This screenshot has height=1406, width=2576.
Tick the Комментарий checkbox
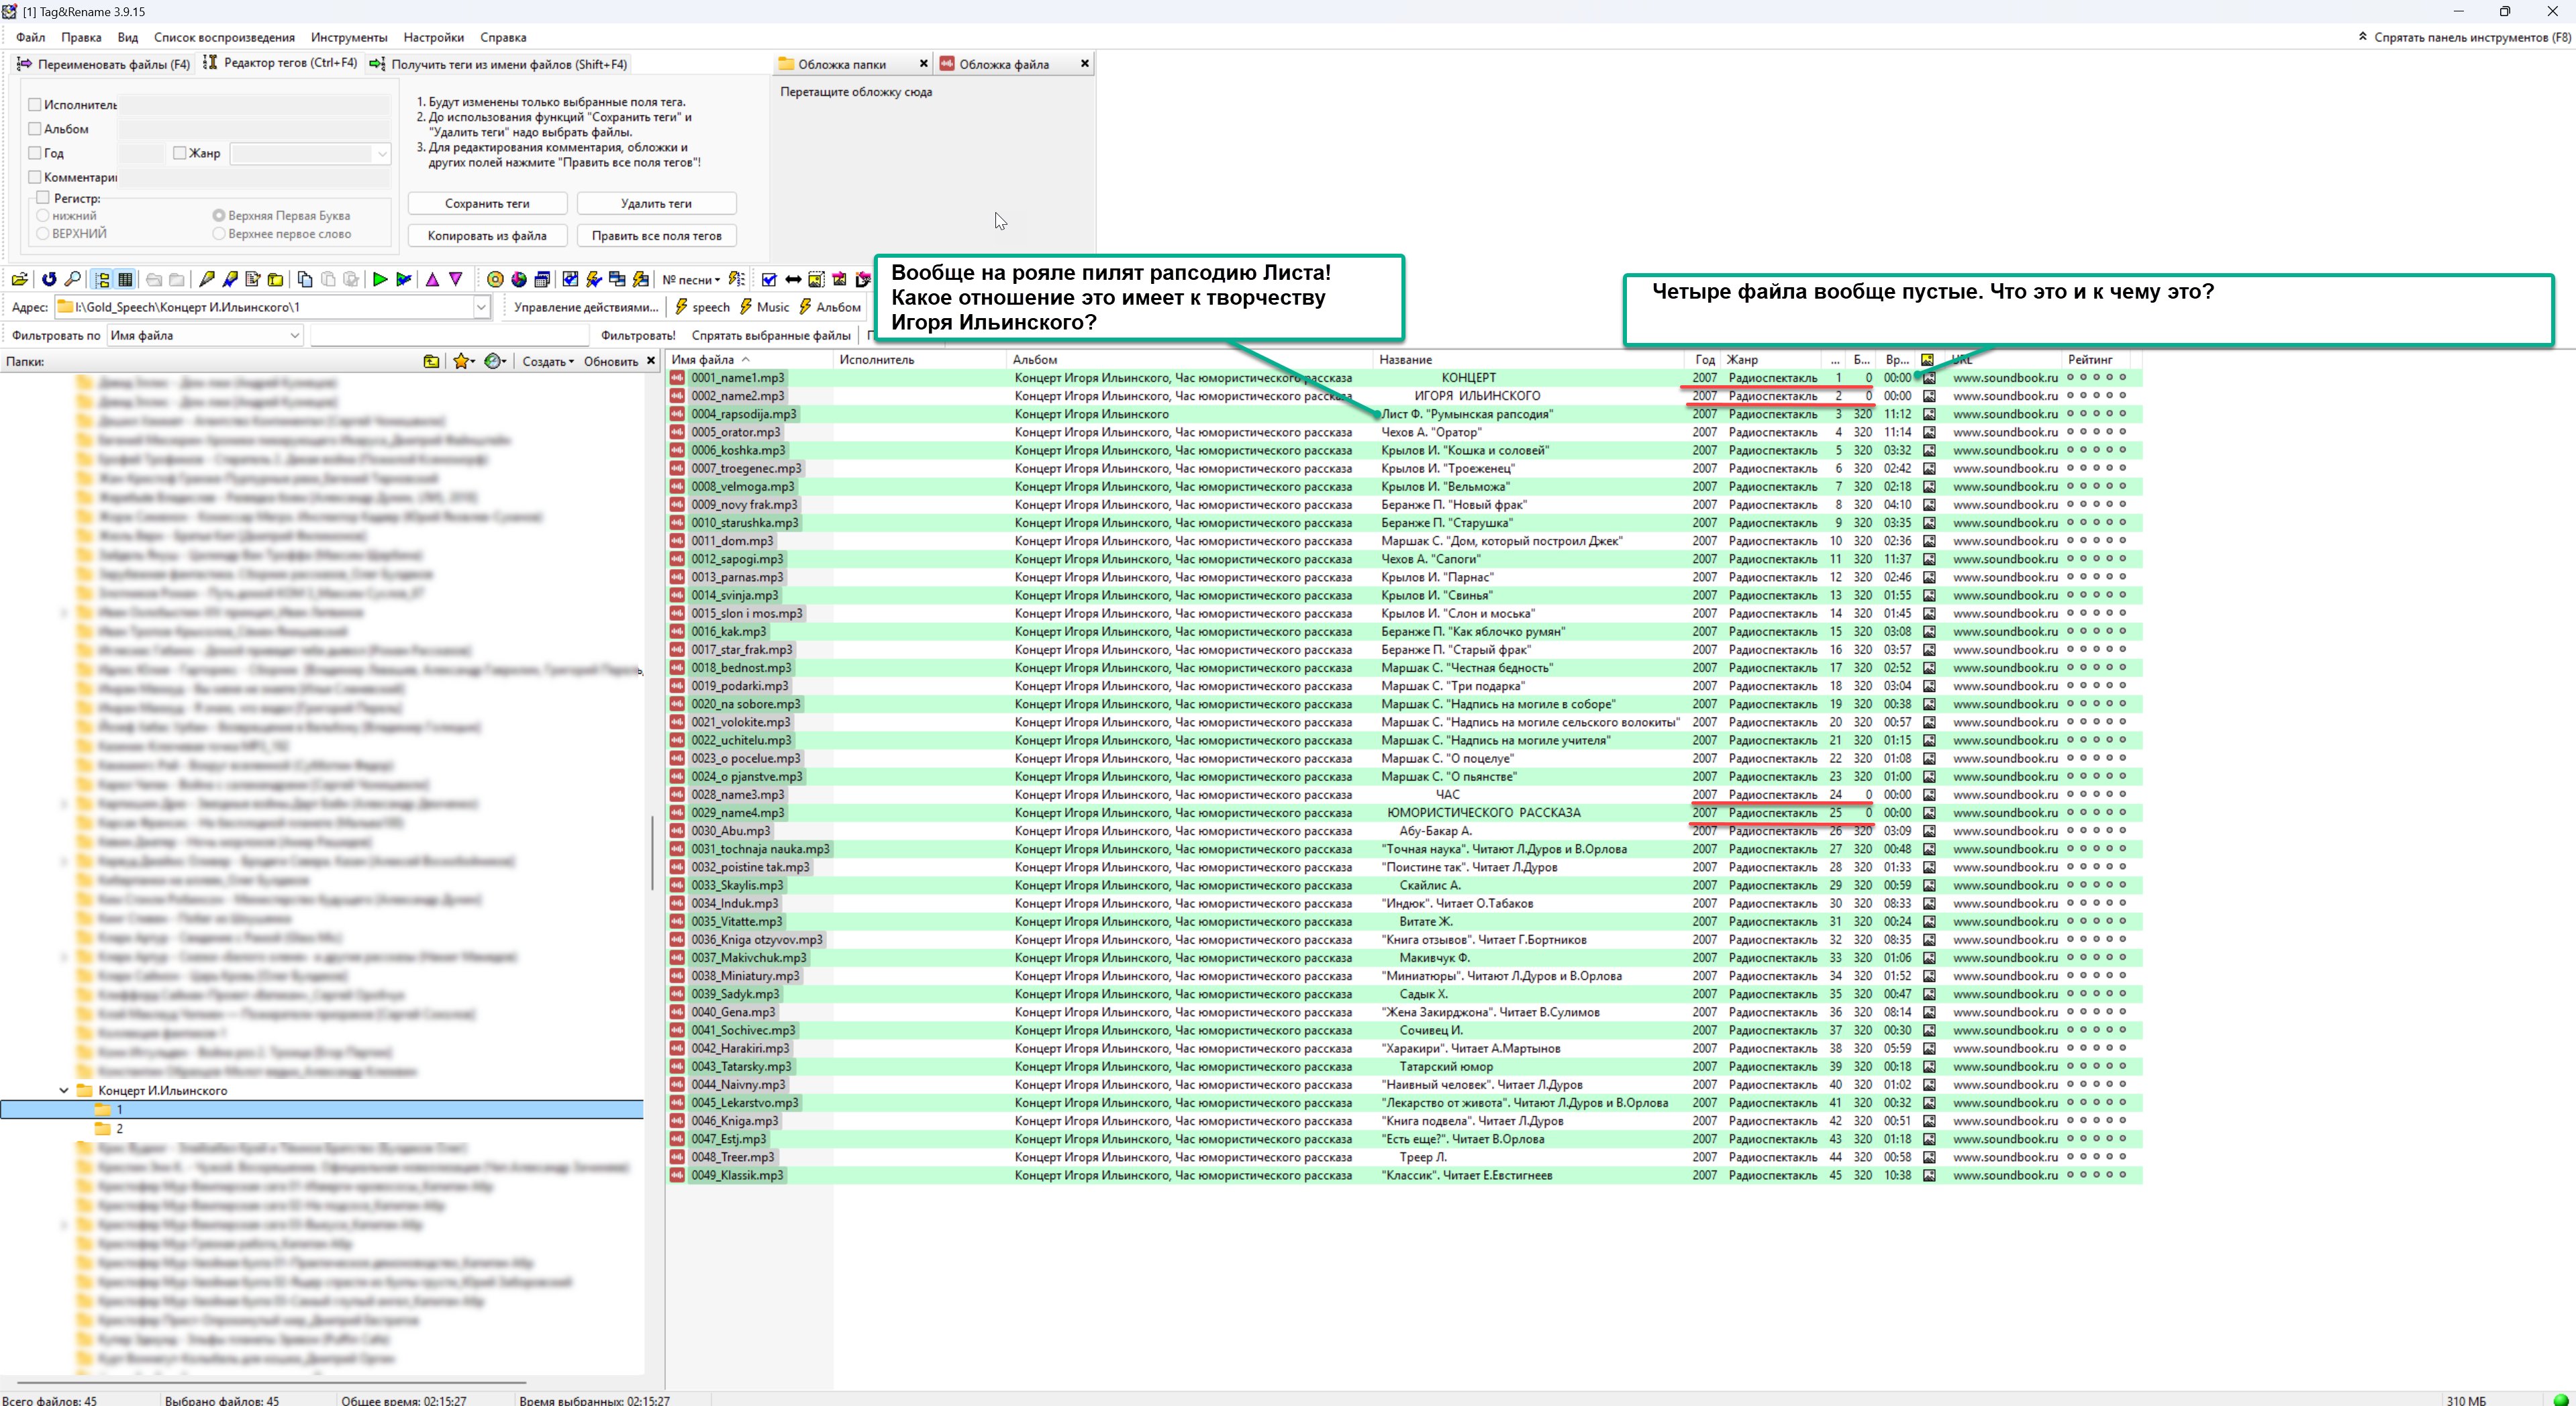(35, 177)
